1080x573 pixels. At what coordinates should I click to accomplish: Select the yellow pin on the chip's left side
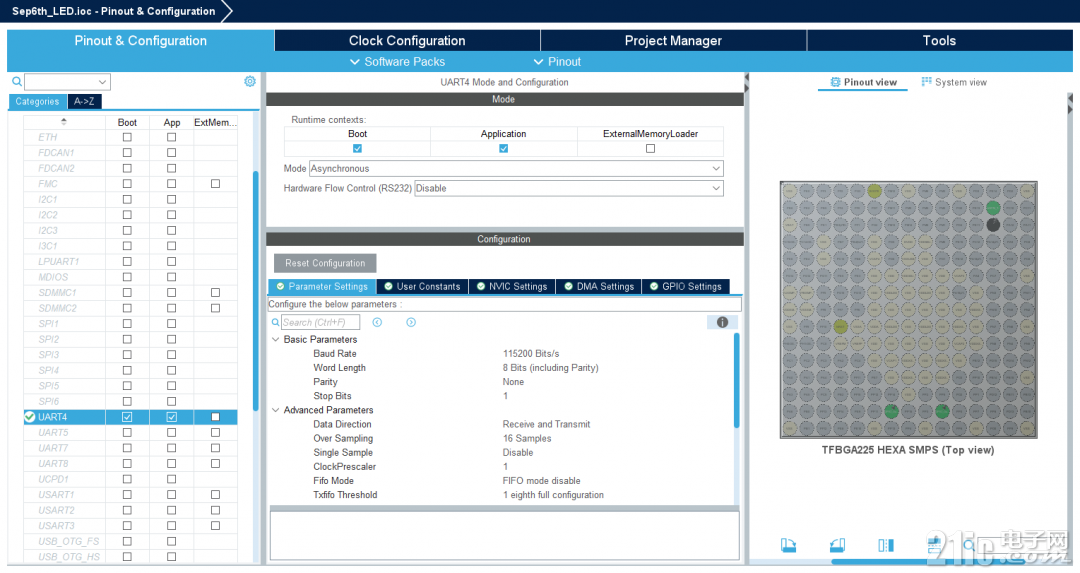[840, 326]
